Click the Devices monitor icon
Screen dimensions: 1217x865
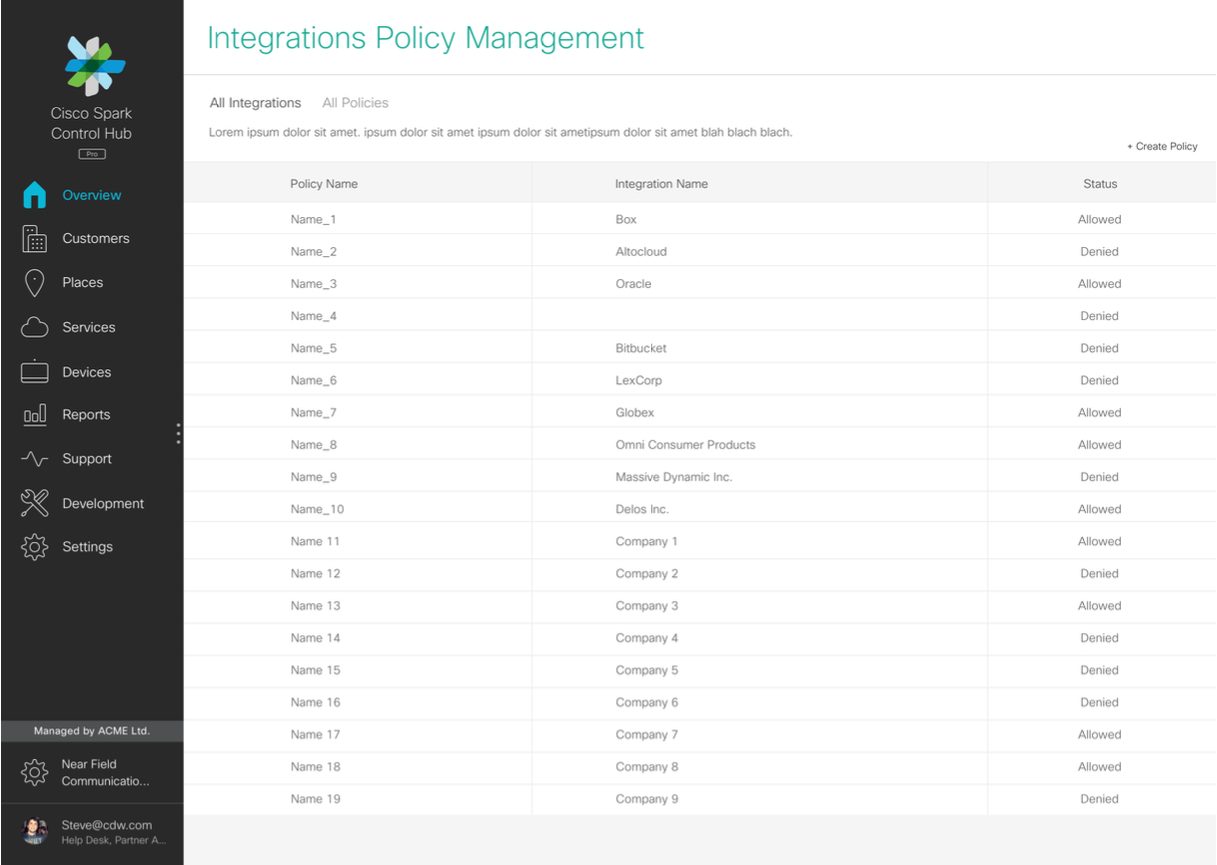35,372
